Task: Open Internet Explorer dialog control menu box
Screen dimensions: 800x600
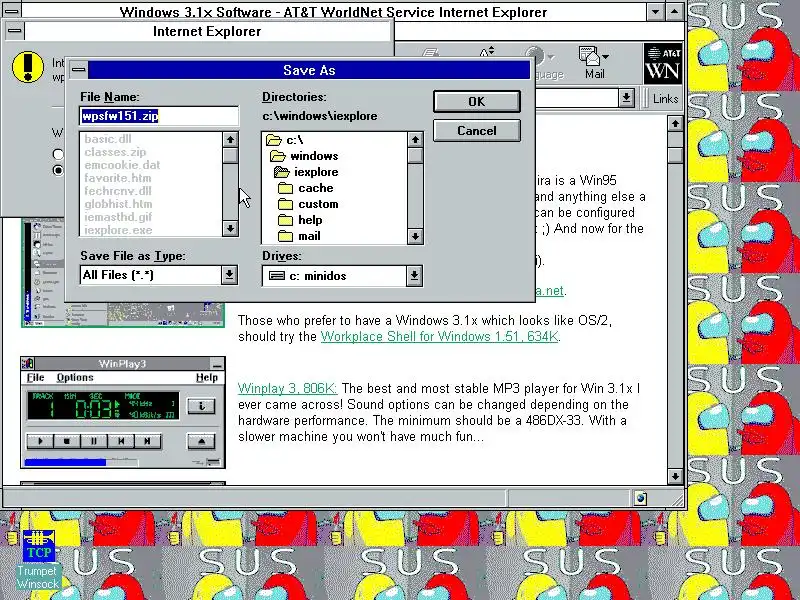Action: 15,32
